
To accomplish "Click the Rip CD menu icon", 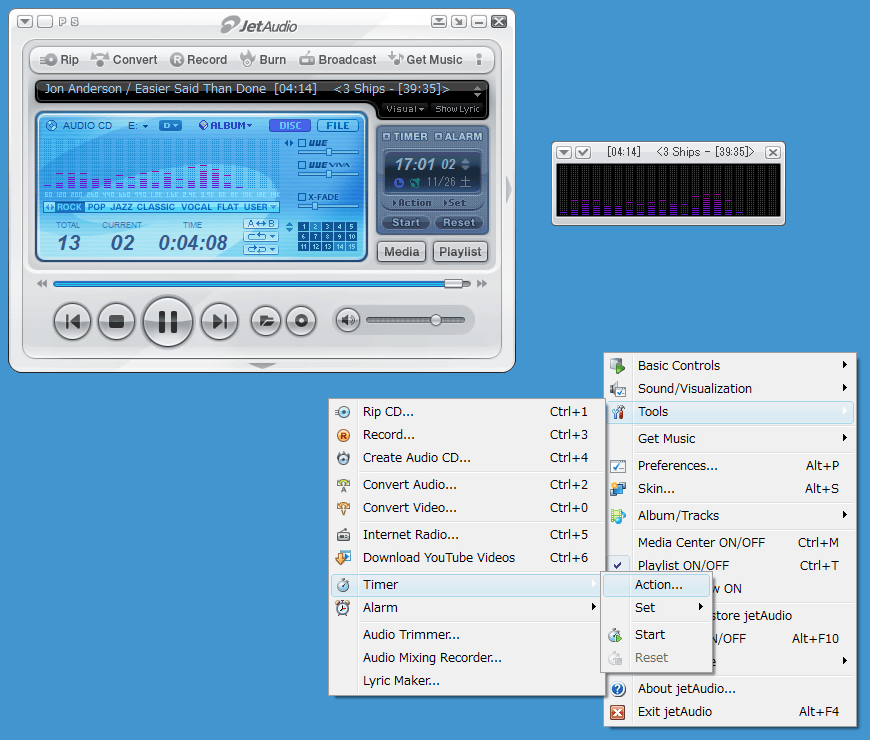I will [x=343, y=412].
